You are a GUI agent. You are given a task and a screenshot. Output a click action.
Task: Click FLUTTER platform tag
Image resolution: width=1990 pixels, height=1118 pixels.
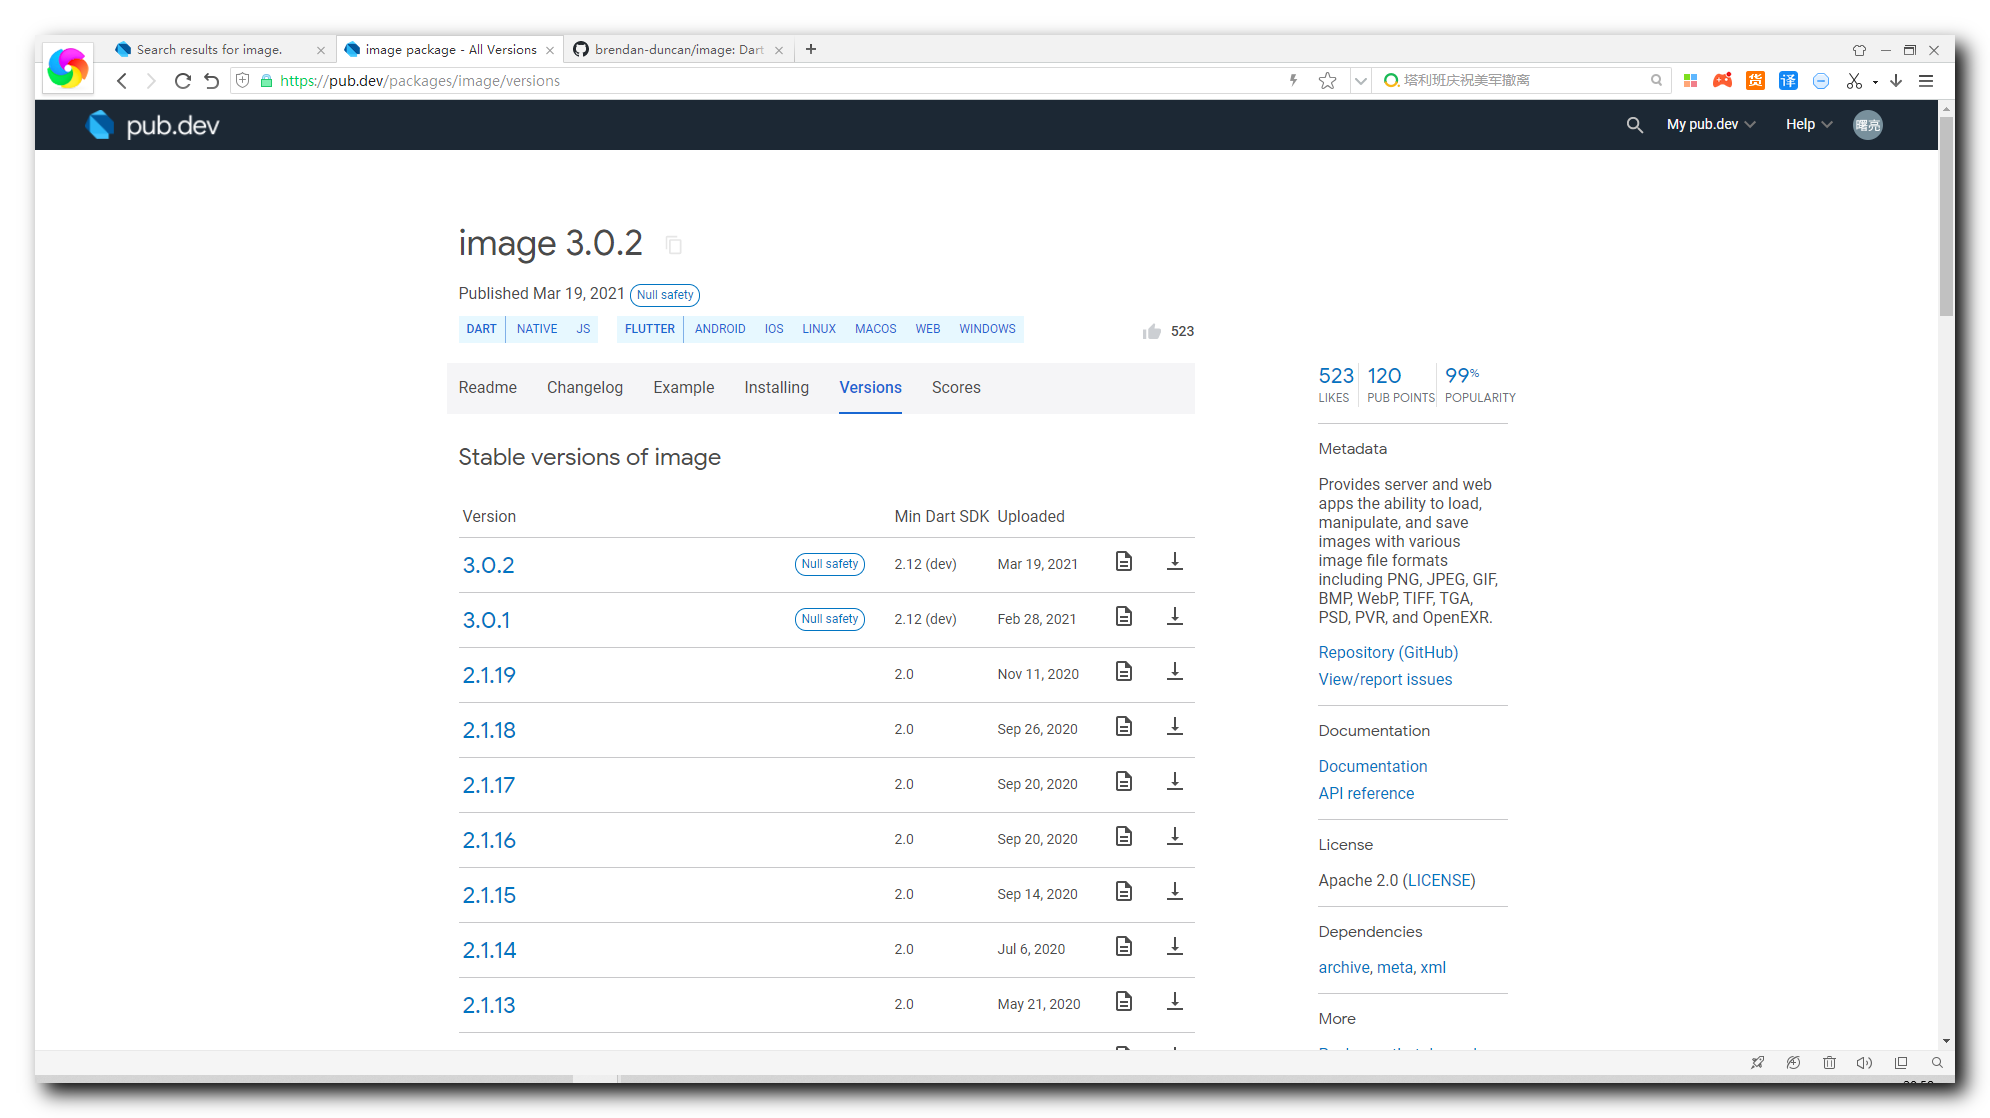[650, 329]
